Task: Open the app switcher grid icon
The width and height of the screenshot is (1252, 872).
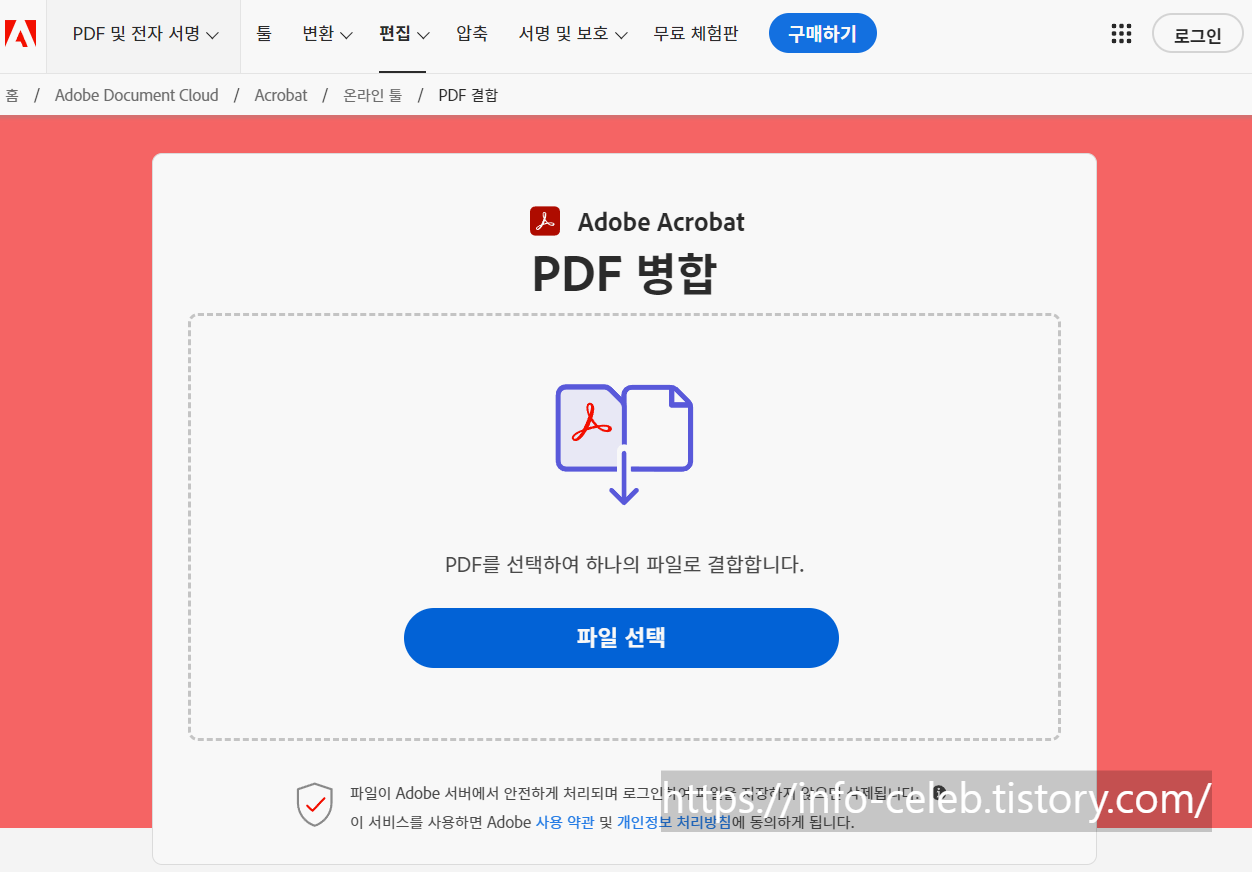Action: pyautogui.click(x=1122, y=34)
